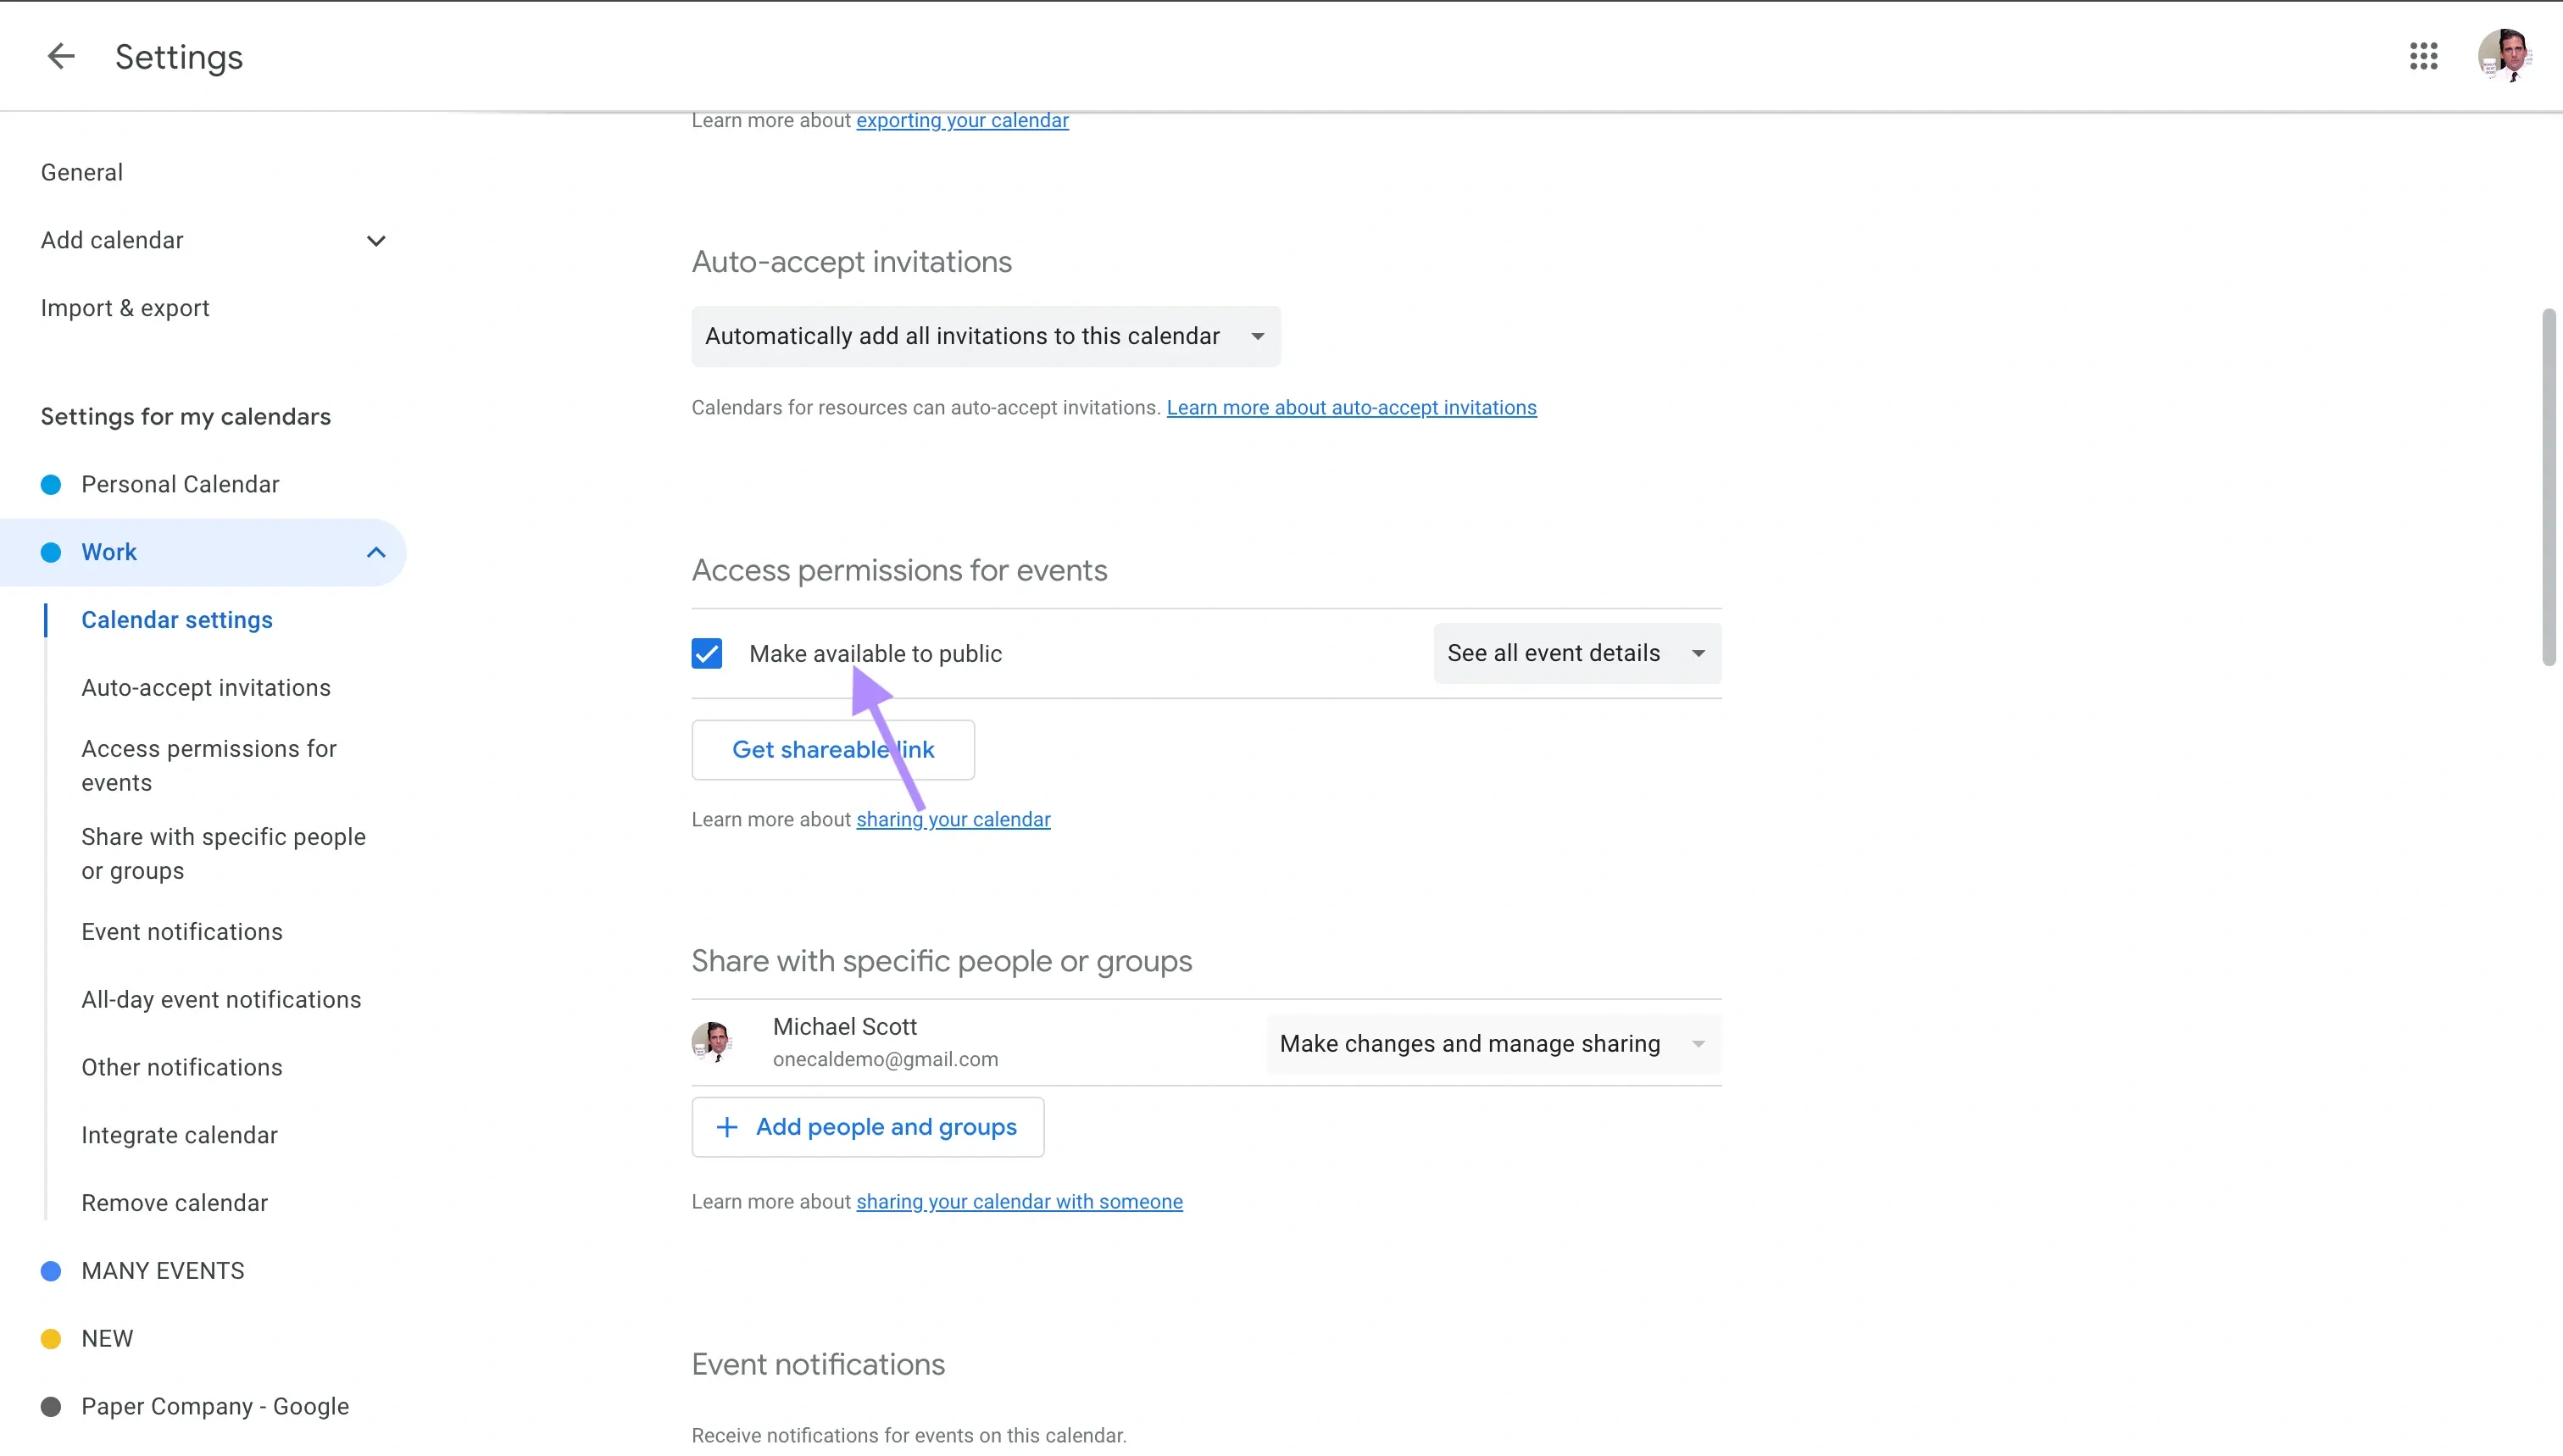Click the Access permissions for events menu item
This screenshot has height=1456, width=2563.
(x=208, y=764)
